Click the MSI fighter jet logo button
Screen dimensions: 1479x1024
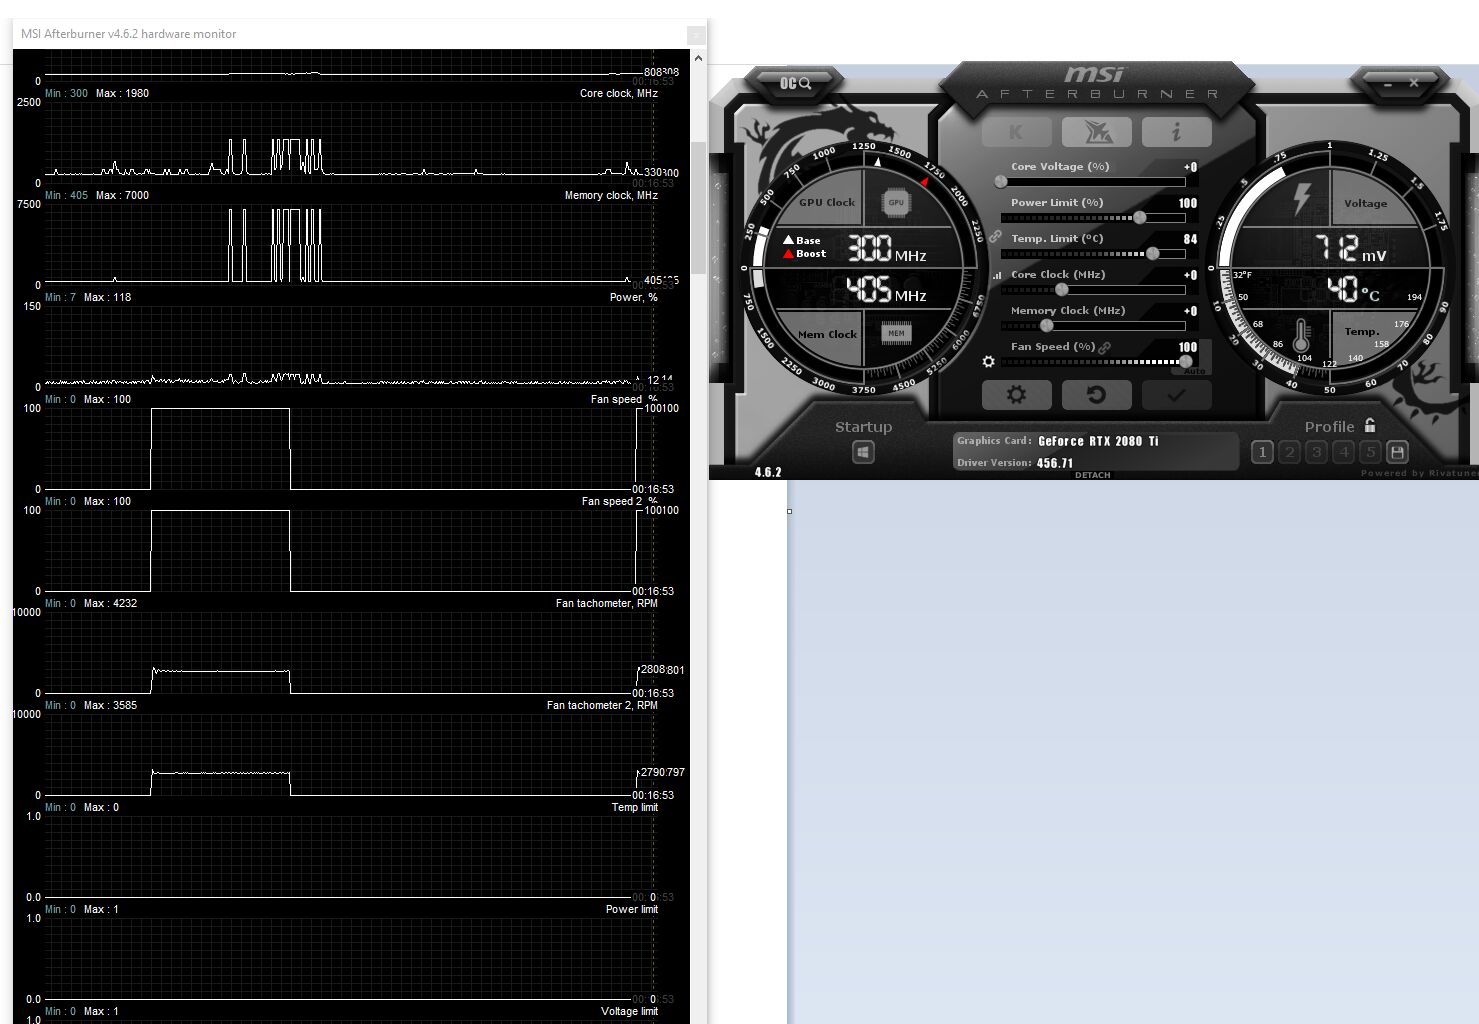1096,132
